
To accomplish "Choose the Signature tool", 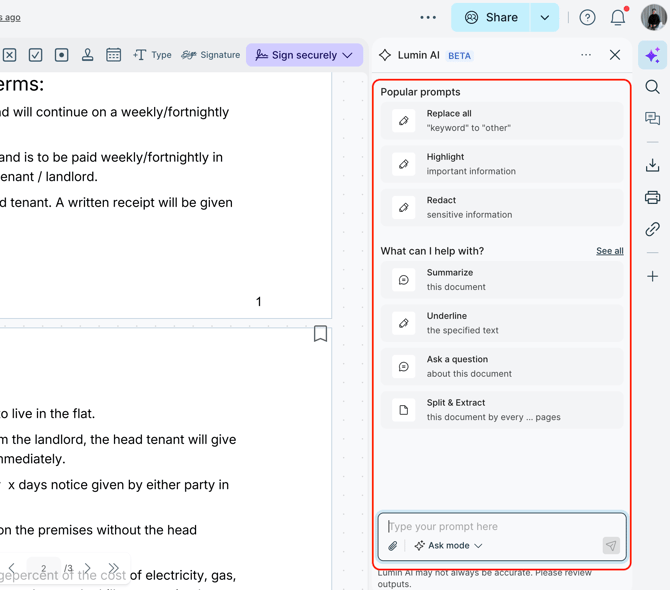I will 211,55.
